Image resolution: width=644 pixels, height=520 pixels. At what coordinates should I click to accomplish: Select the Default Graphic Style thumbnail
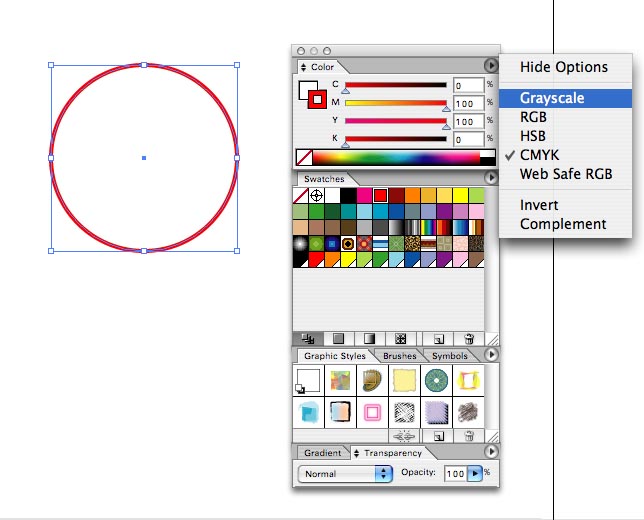pyautogui.click(x=308, y=381)
